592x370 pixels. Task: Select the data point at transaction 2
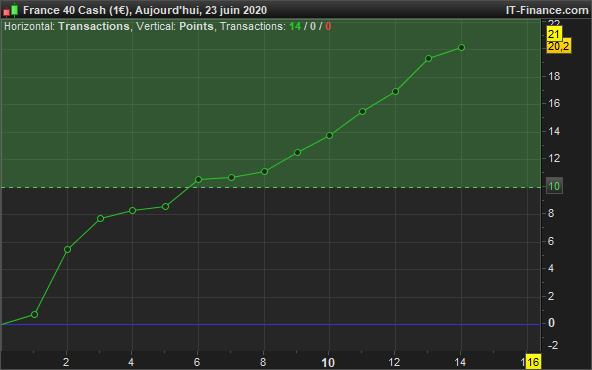(67, 250)
